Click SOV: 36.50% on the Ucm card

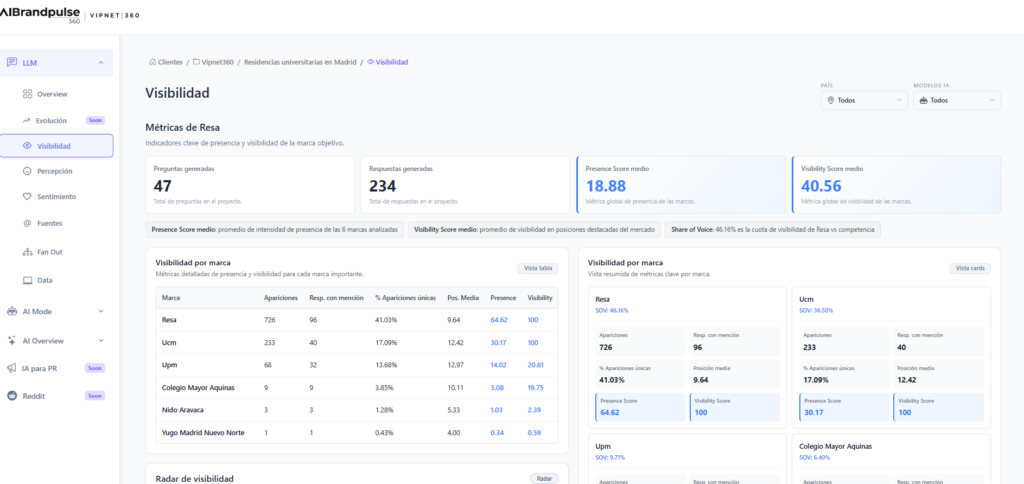point(816,310)
